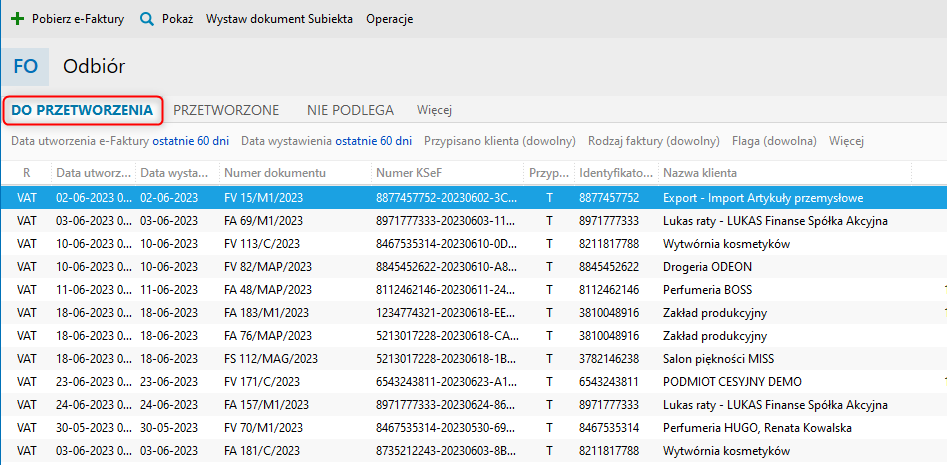Expand Więcej next to the tabs
947x465 pixels.
pyautogui.click(x=436, y=110)
